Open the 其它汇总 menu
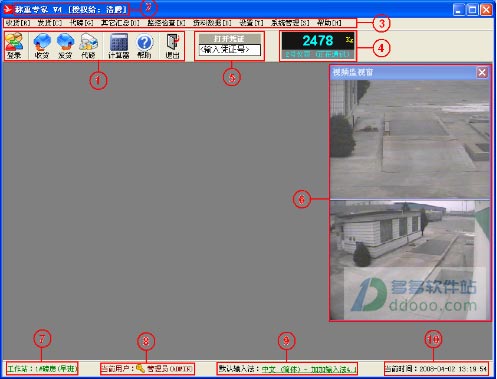Screen dimensions: 497x379 click(120, 23)
